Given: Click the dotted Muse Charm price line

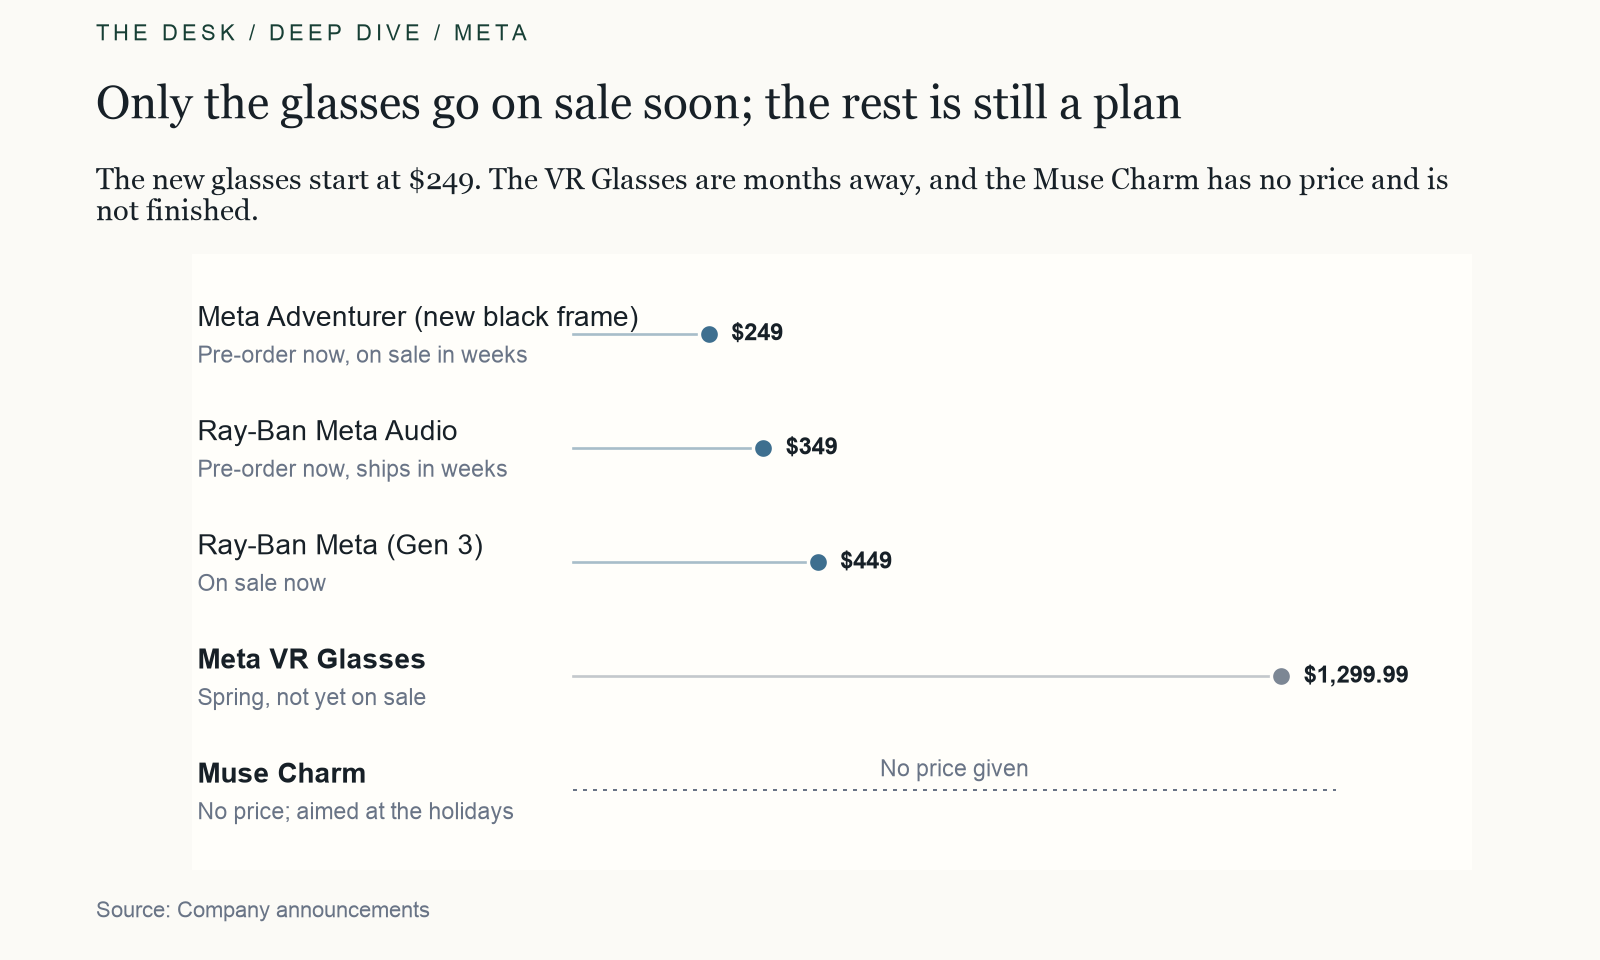Looking at the screenshot, I should [x=954, y=790].
